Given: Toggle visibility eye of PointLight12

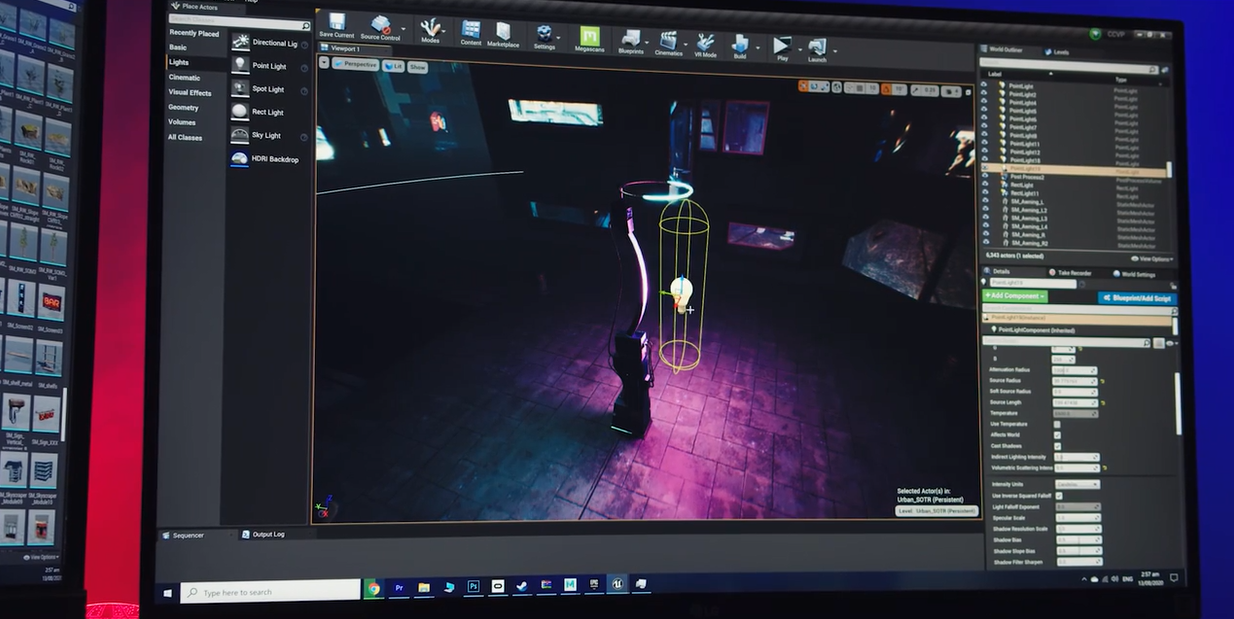Looking at the screenshot, I should click(x=984, y=152).
